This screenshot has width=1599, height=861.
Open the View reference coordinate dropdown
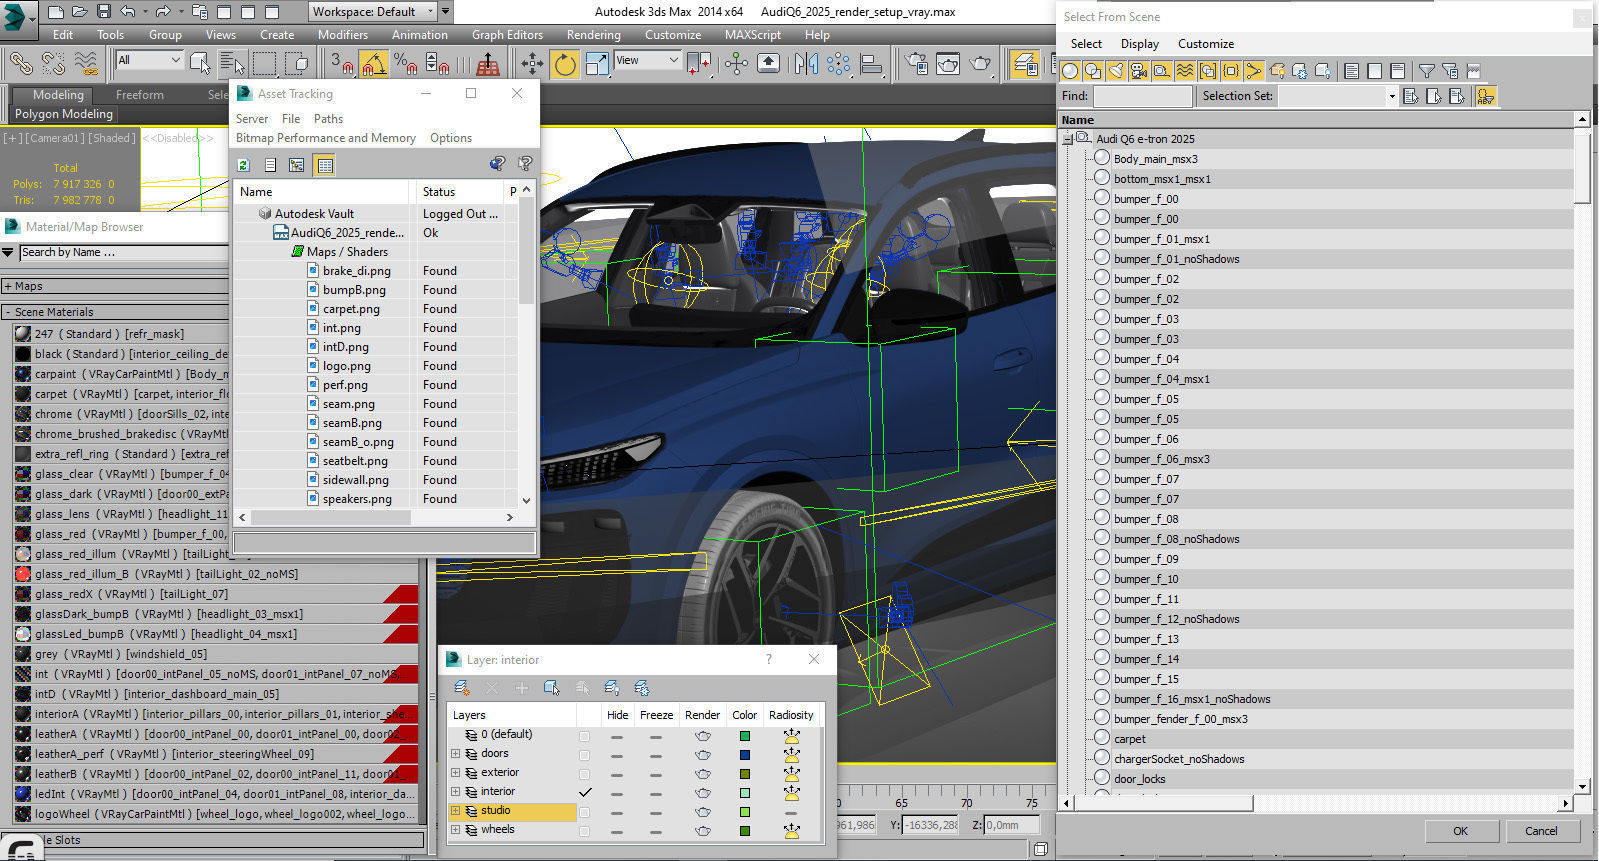[646, 60]
